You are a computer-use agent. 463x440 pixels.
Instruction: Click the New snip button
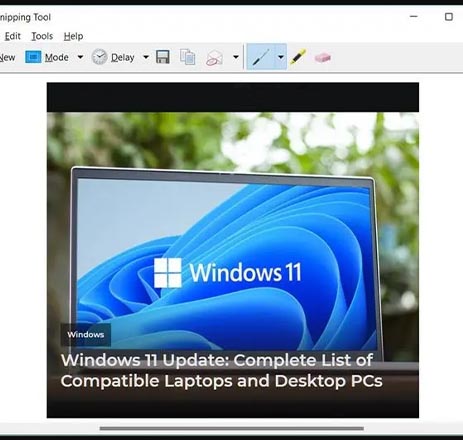[7, 58]
